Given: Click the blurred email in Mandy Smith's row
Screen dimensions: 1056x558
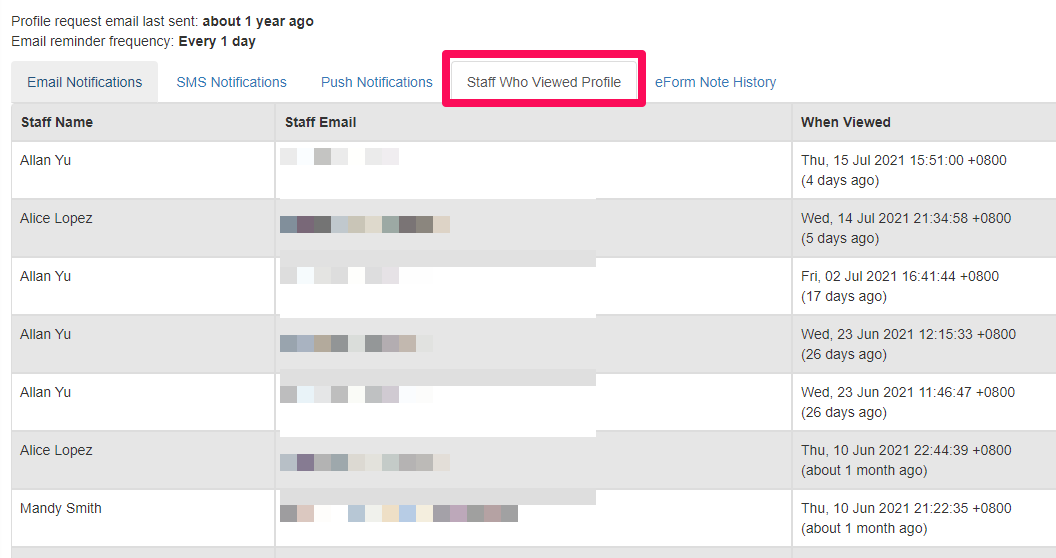Looking at the screenshot, I should coord(398,513).
